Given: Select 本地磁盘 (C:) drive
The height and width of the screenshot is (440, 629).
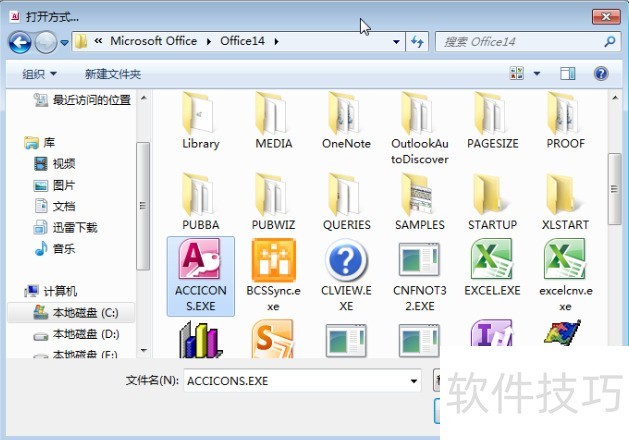Looking at the screenshot, I should point(71,313).
